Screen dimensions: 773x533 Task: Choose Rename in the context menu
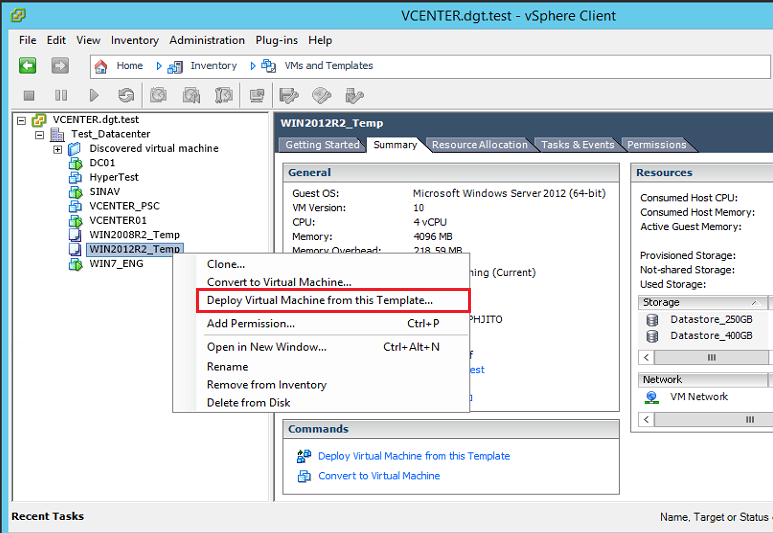click(321, 367)
